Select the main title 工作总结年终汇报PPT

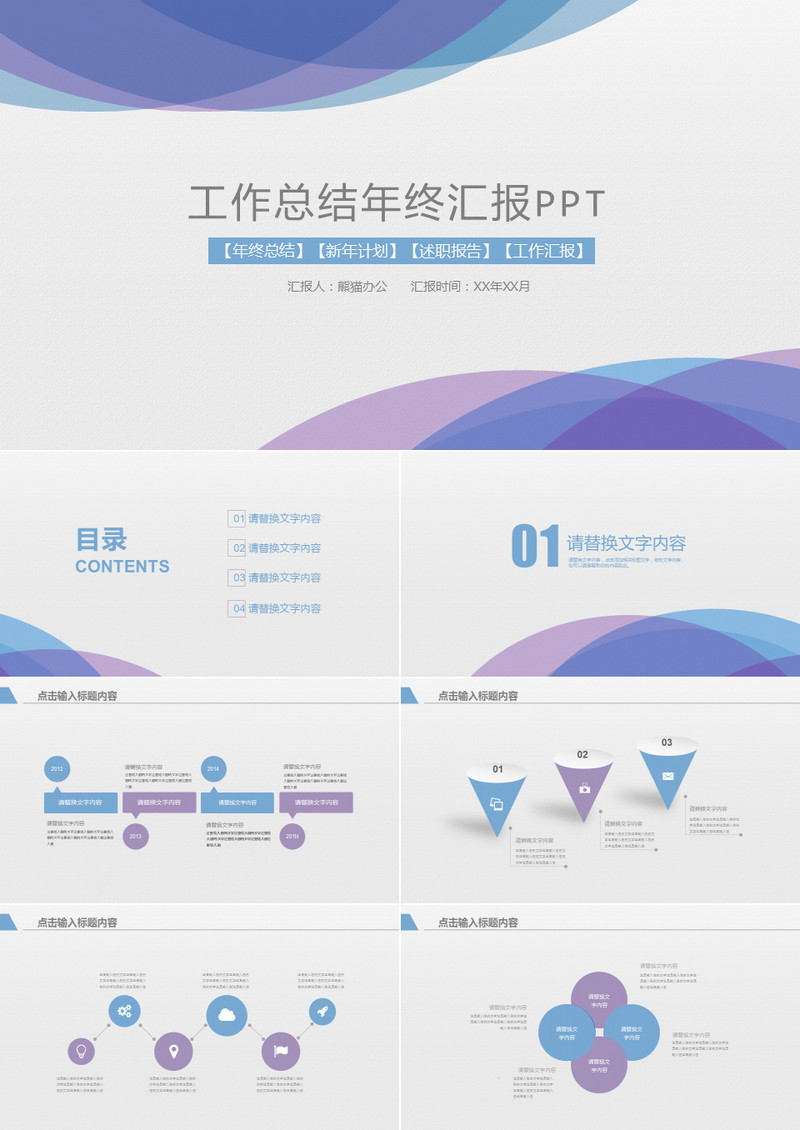(x=396, y=203)
